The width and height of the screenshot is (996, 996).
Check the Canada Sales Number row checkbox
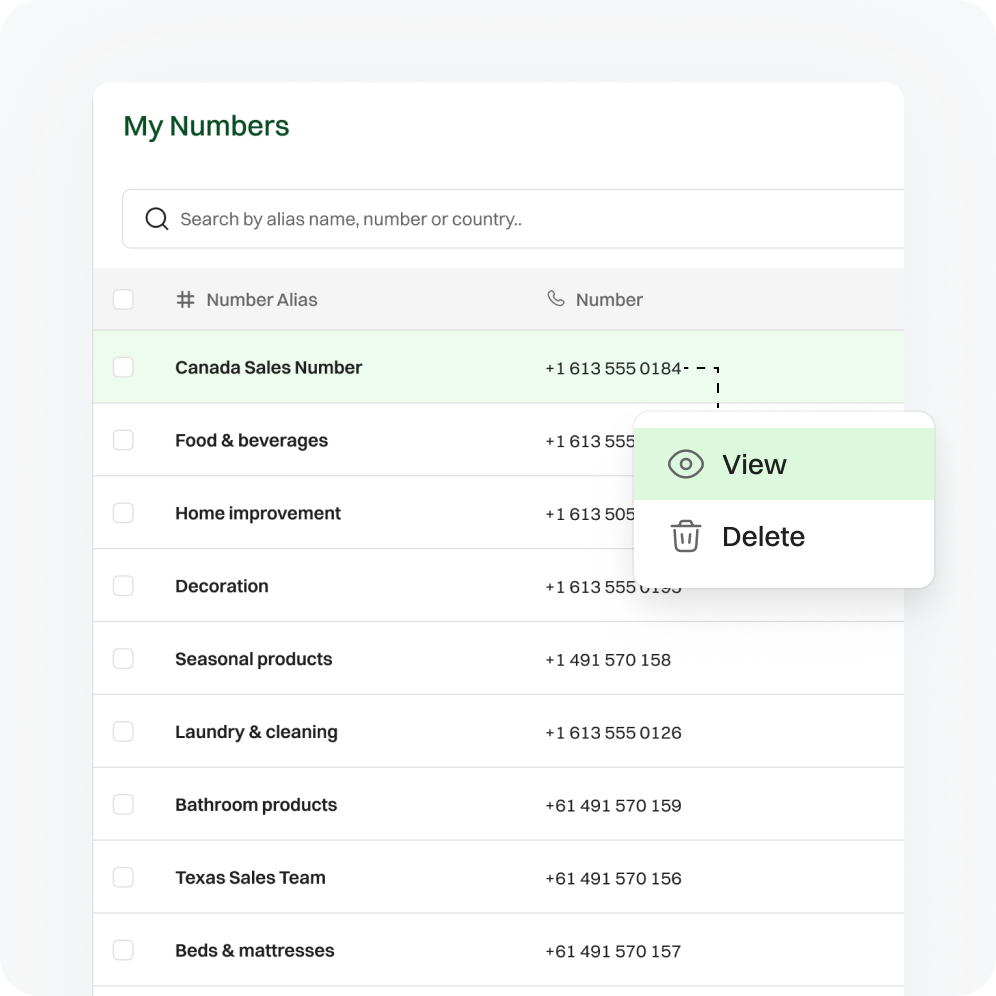(x=123, y=367)
